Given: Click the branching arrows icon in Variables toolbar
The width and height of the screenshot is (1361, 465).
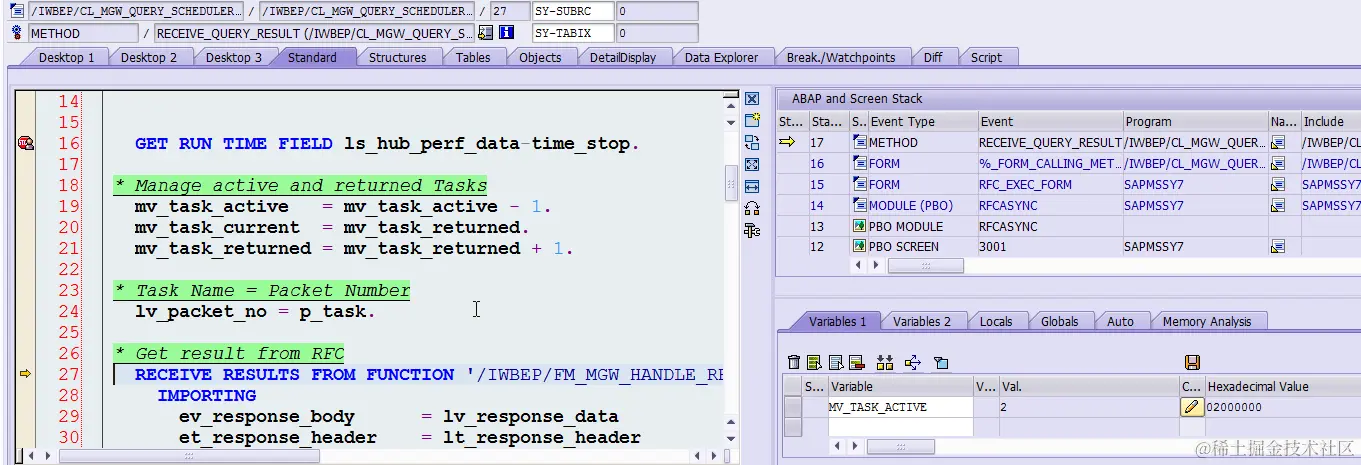Looking at the screenshot, I should coord(912,362).
